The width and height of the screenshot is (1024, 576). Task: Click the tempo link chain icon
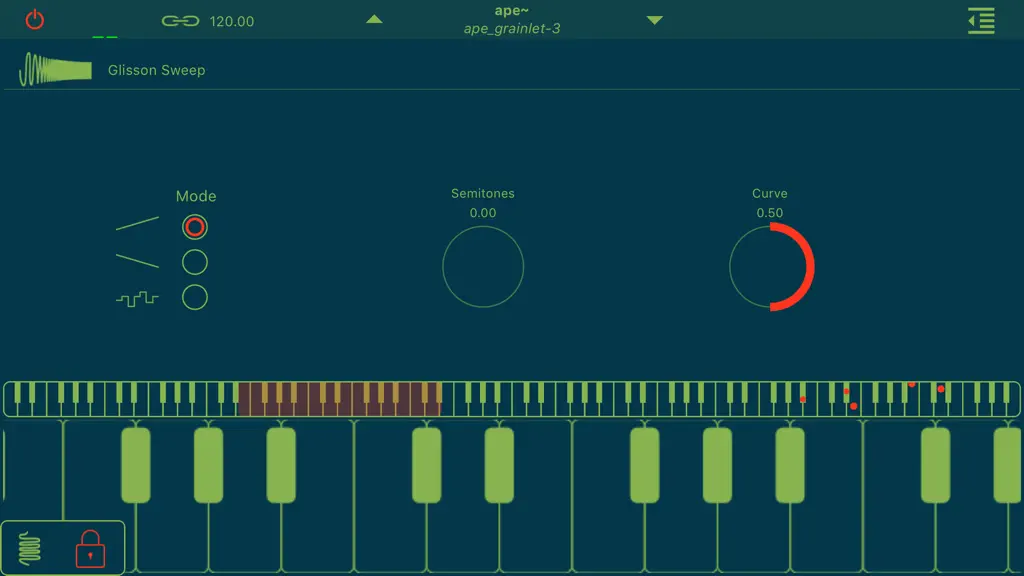click(180, 21)
